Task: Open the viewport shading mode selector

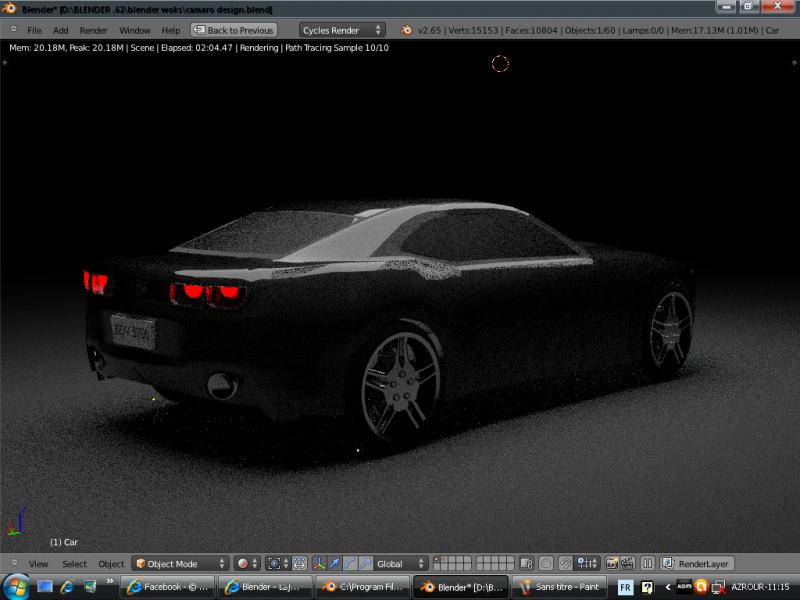Action: (x=247, y=563)
